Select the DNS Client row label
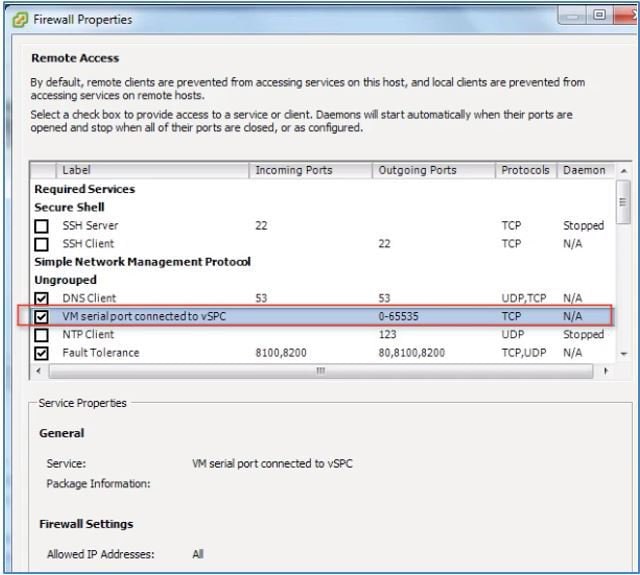Image resolution: width=640 pixels, height=575 pixels. pyautogui.click(x=89, y=298)
